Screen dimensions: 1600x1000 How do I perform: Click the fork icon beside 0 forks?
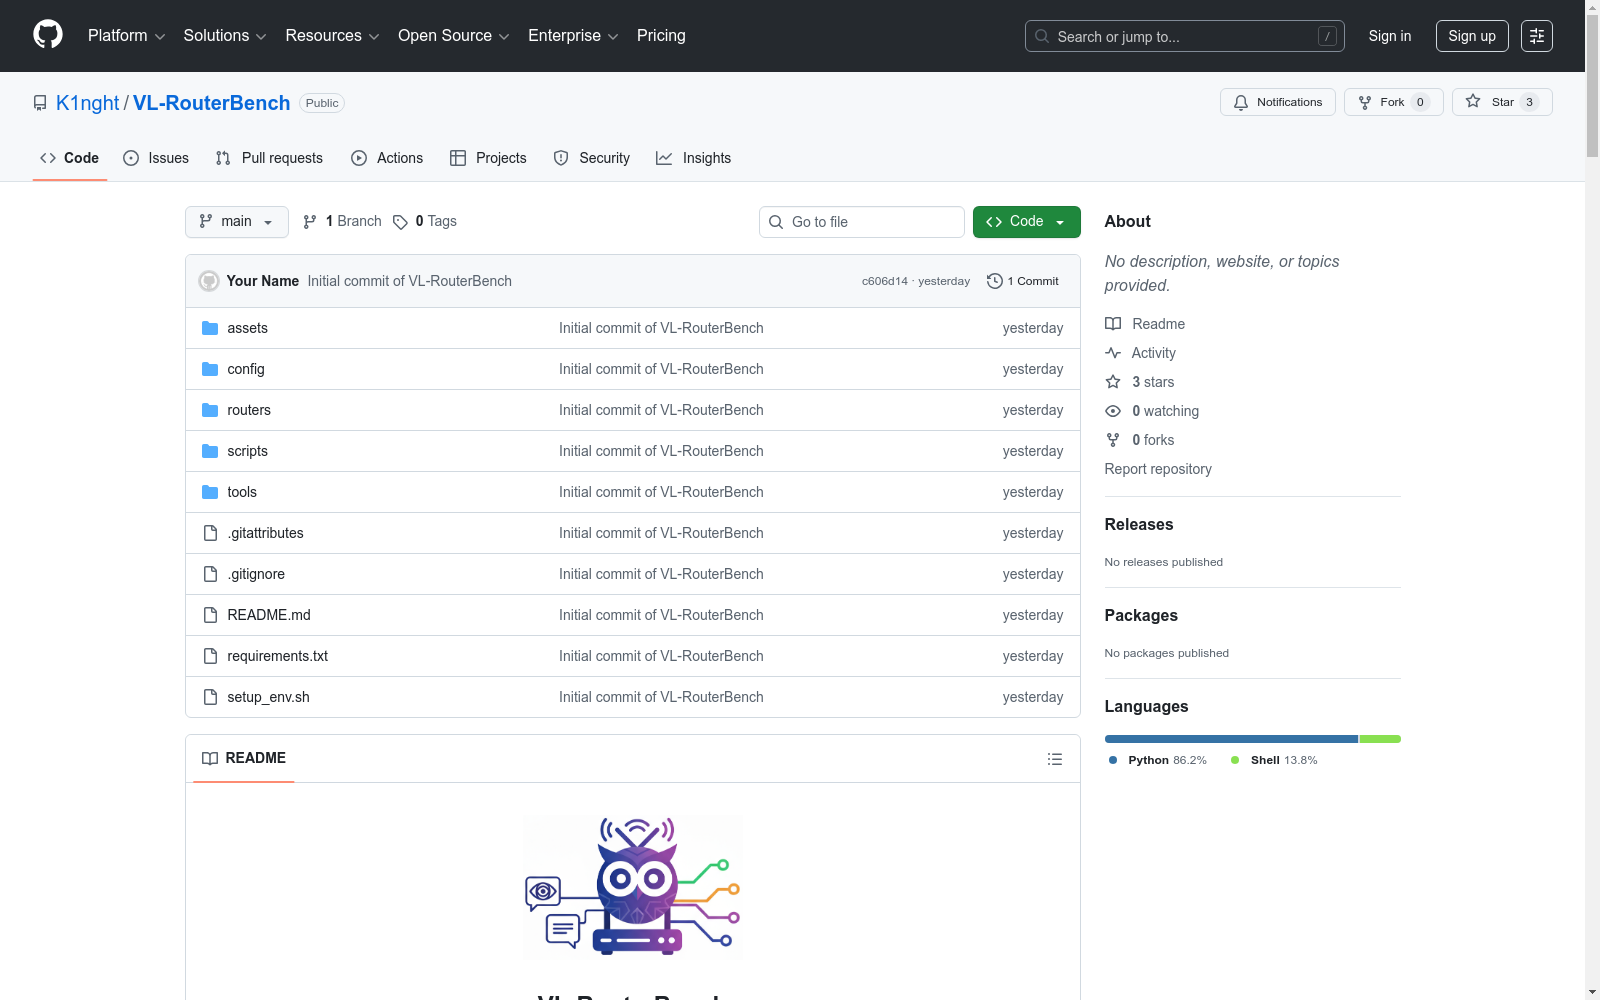(x=1113, y=440)
